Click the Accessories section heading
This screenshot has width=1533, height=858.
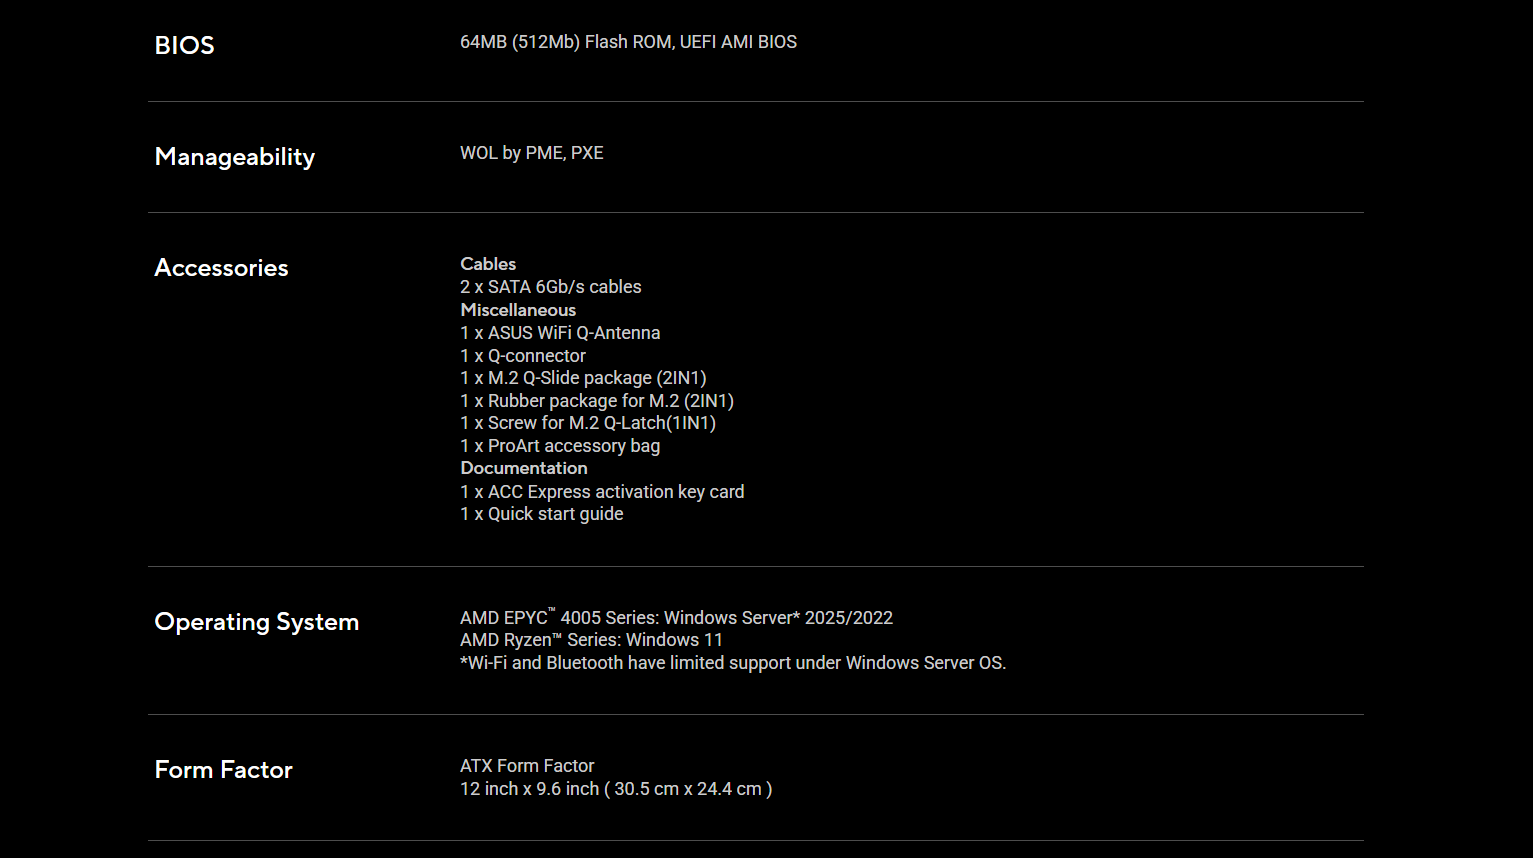pos(221,268)
